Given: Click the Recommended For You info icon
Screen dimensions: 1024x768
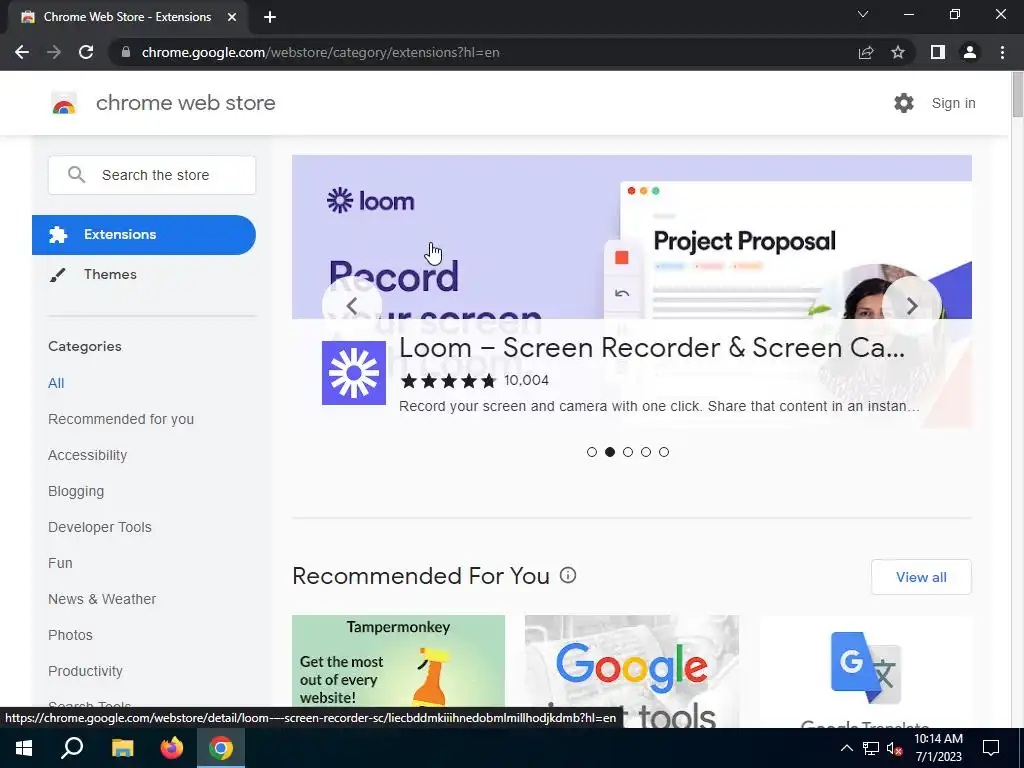Looking at the screenshot, I should coord(568,575).
